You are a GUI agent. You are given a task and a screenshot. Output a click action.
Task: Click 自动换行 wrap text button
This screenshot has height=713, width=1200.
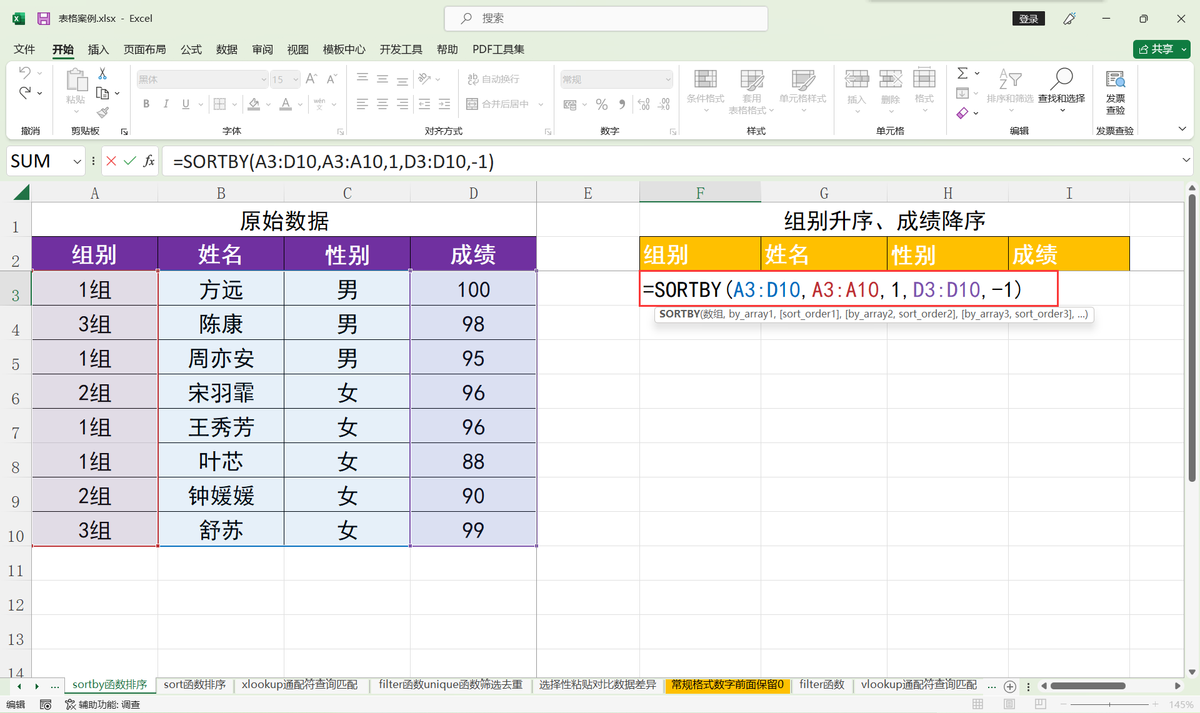point(493,79)
